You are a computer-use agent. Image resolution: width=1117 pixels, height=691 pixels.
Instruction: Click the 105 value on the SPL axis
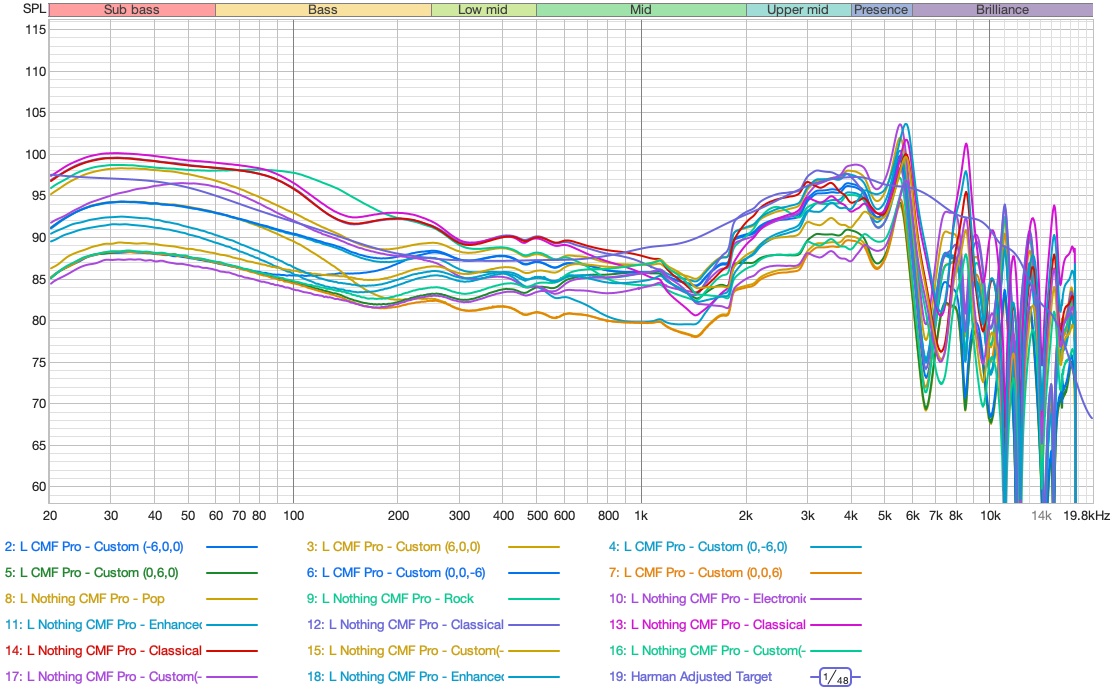click(x=35, y=113)
